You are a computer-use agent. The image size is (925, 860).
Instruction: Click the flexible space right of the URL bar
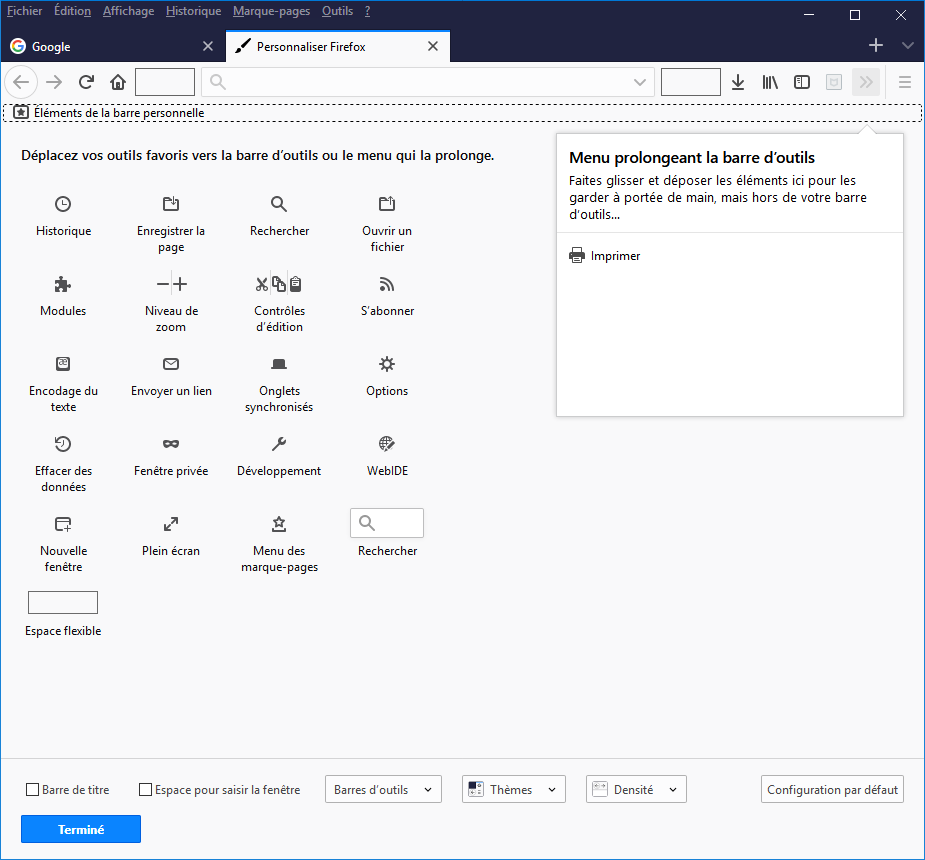tap(691, 82)
